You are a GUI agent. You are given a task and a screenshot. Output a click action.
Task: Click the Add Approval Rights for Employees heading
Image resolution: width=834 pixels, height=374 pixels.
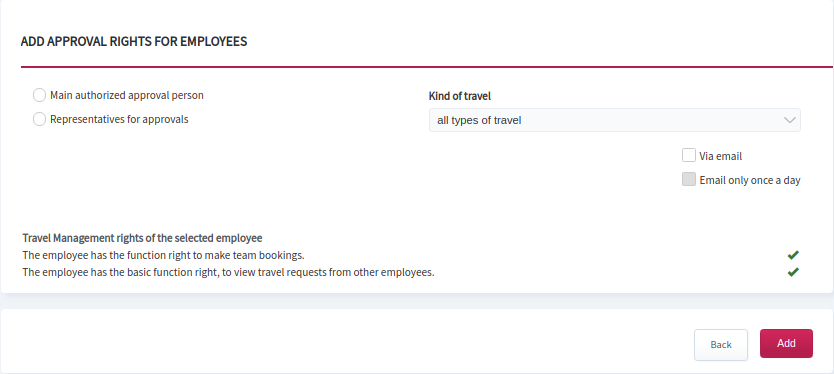pos(134,41)
